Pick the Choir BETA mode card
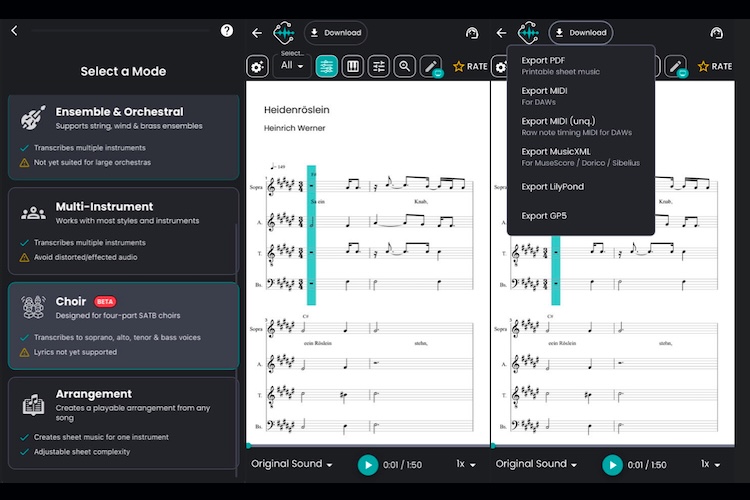The image size is (750, 500). click(x=123, y=326)
